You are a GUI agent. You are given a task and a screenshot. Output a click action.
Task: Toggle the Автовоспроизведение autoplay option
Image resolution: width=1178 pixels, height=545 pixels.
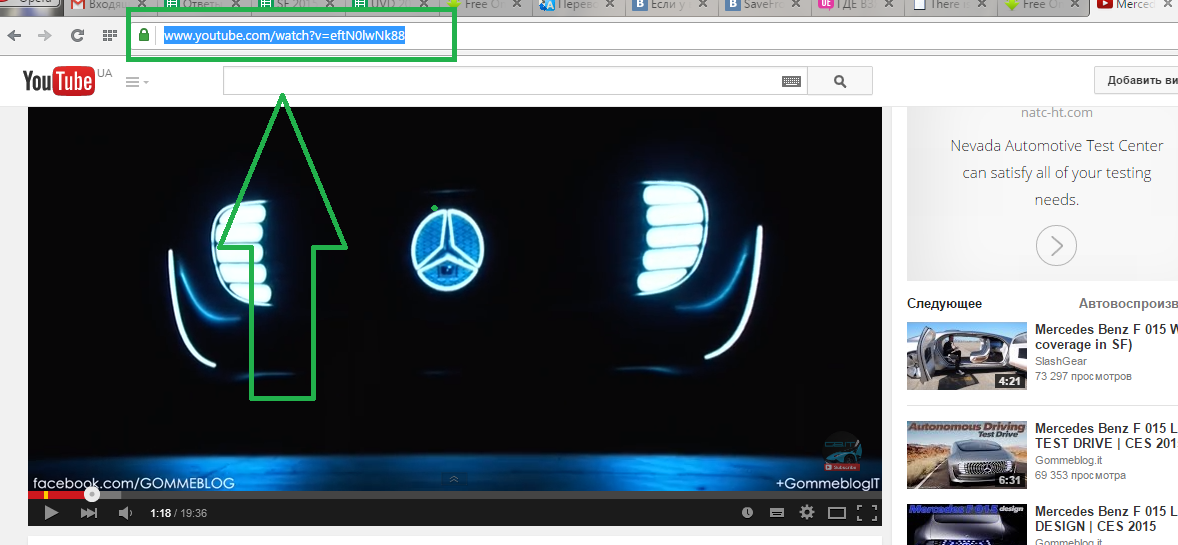1128,304
